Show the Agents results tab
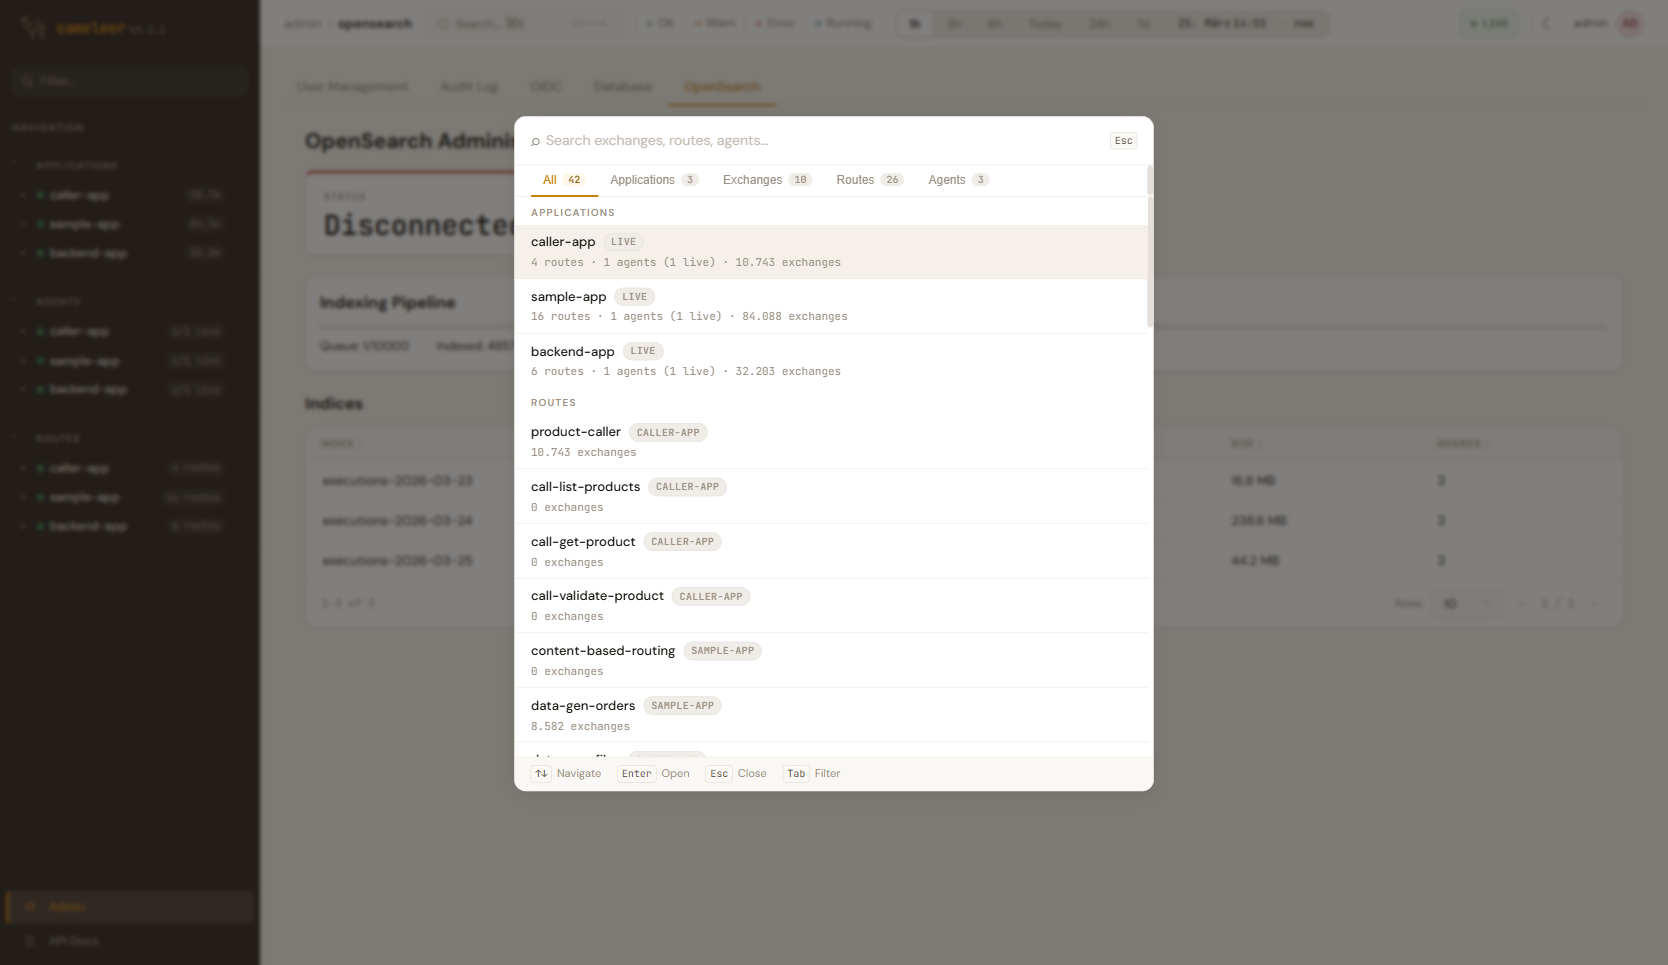 click(957, 180)
